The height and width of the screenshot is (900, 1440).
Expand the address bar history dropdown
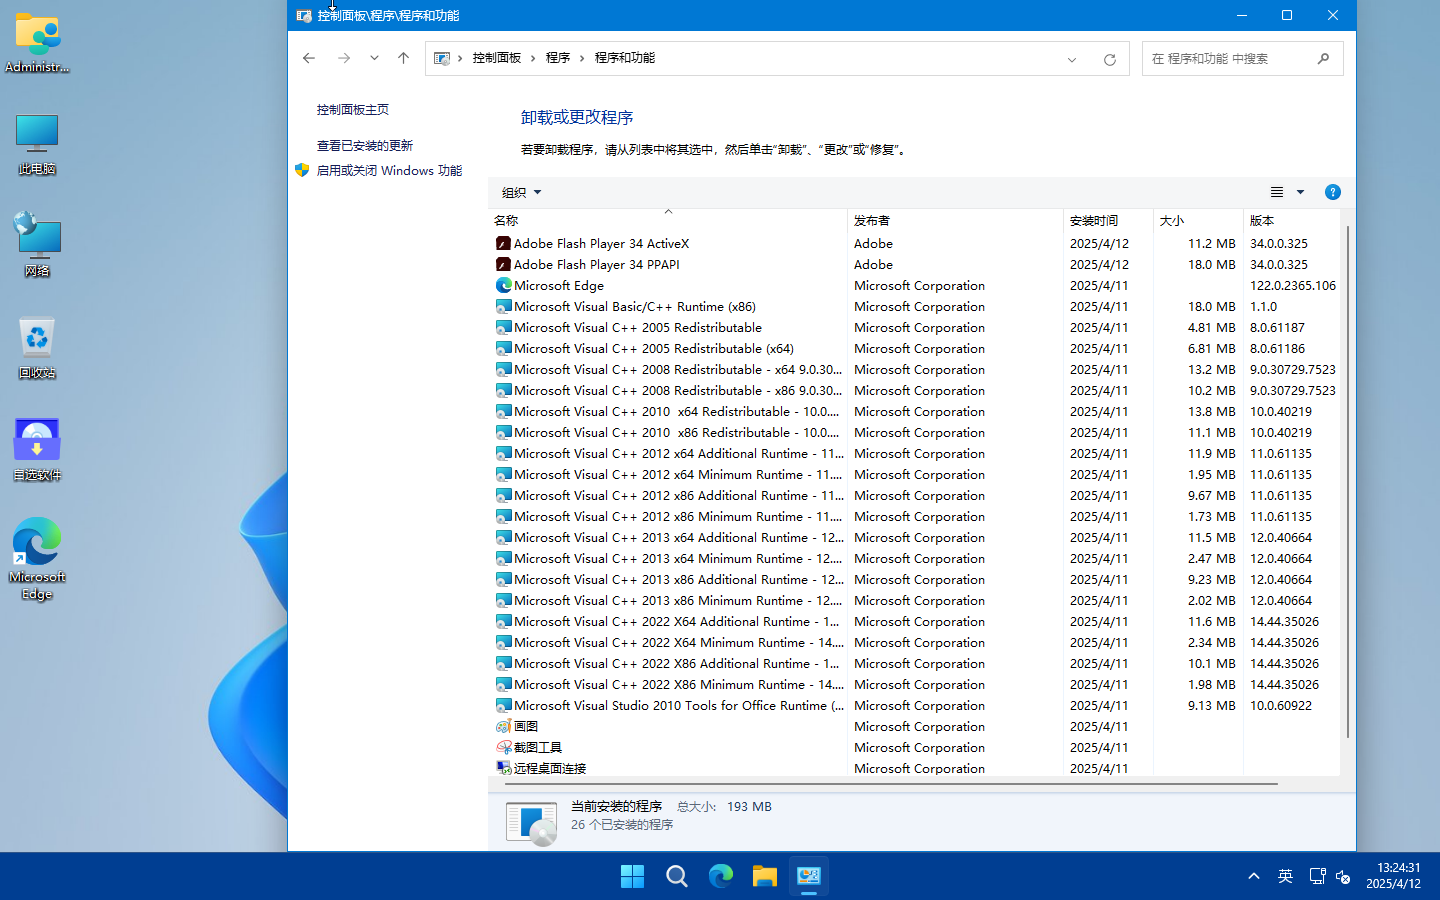click(x=1072, y=59)
